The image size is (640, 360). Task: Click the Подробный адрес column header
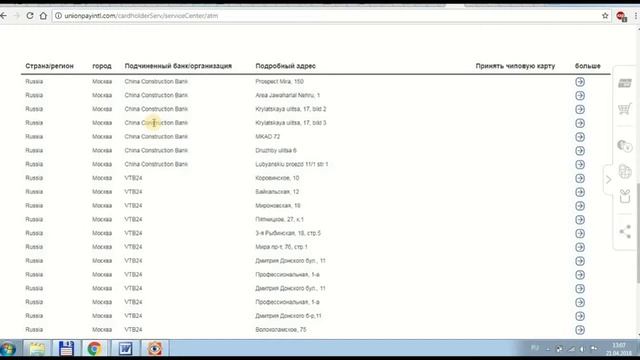tap(285, 66)
